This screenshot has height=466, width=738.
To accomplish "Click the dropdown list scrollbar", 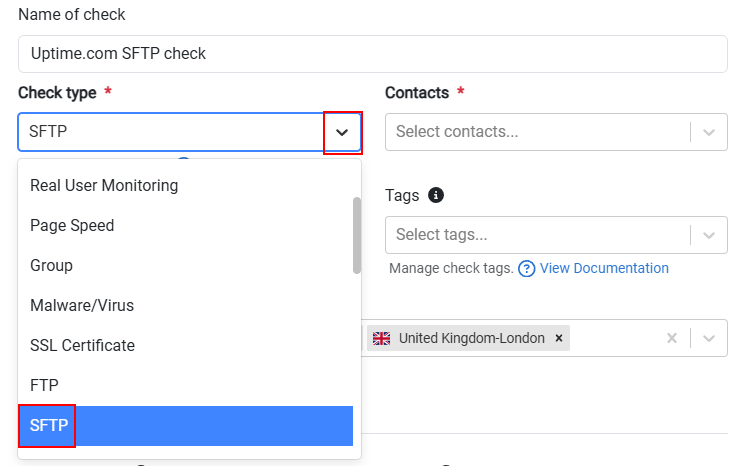I will [x=357, y=235].
